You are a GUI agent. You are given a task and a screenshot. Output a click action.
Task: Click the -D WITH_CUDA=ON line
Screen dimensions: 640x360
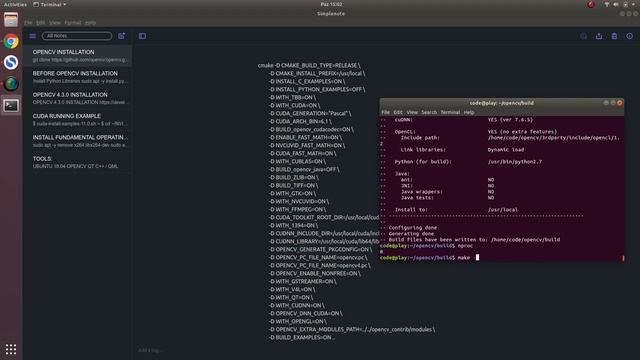pyautogui.click(x=295, y=105)
